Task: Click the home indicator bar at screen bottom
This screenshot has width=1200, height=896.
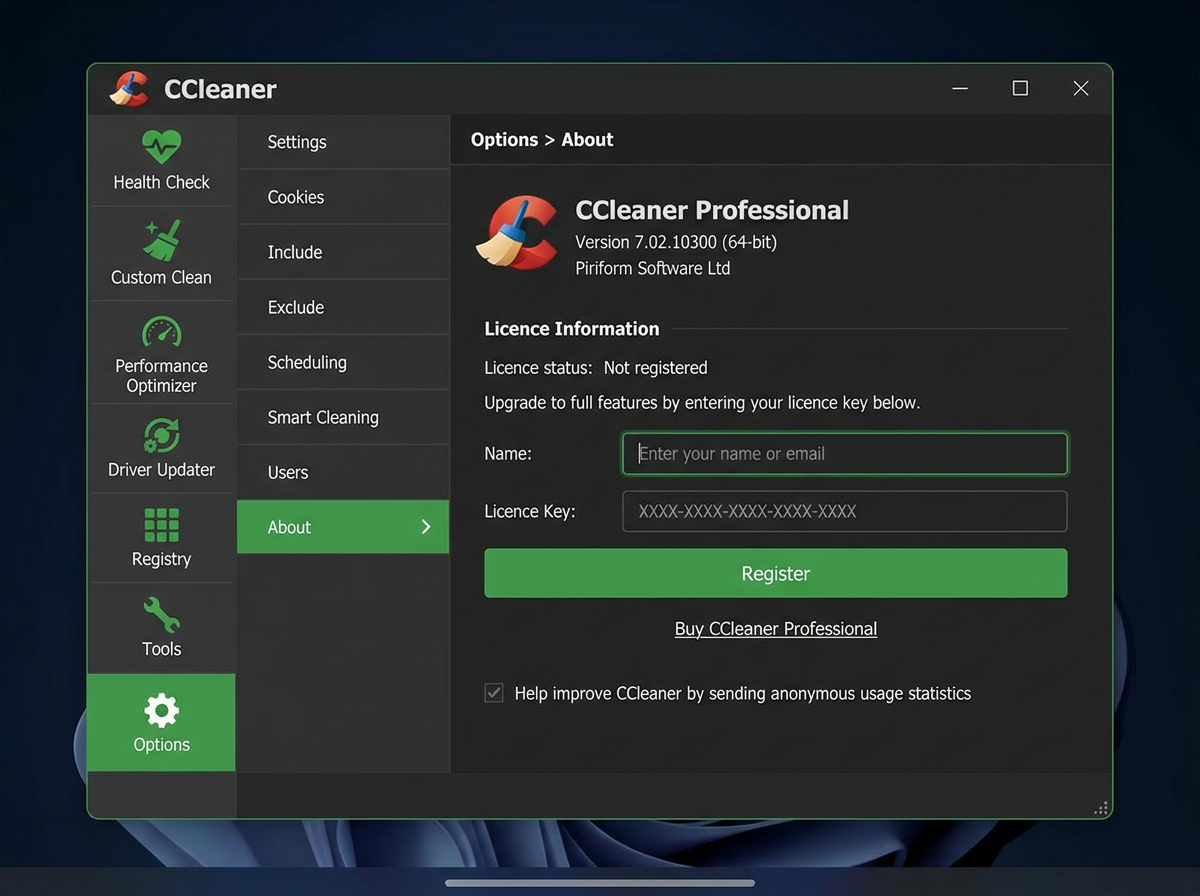Action: click(x=600, y=883)
